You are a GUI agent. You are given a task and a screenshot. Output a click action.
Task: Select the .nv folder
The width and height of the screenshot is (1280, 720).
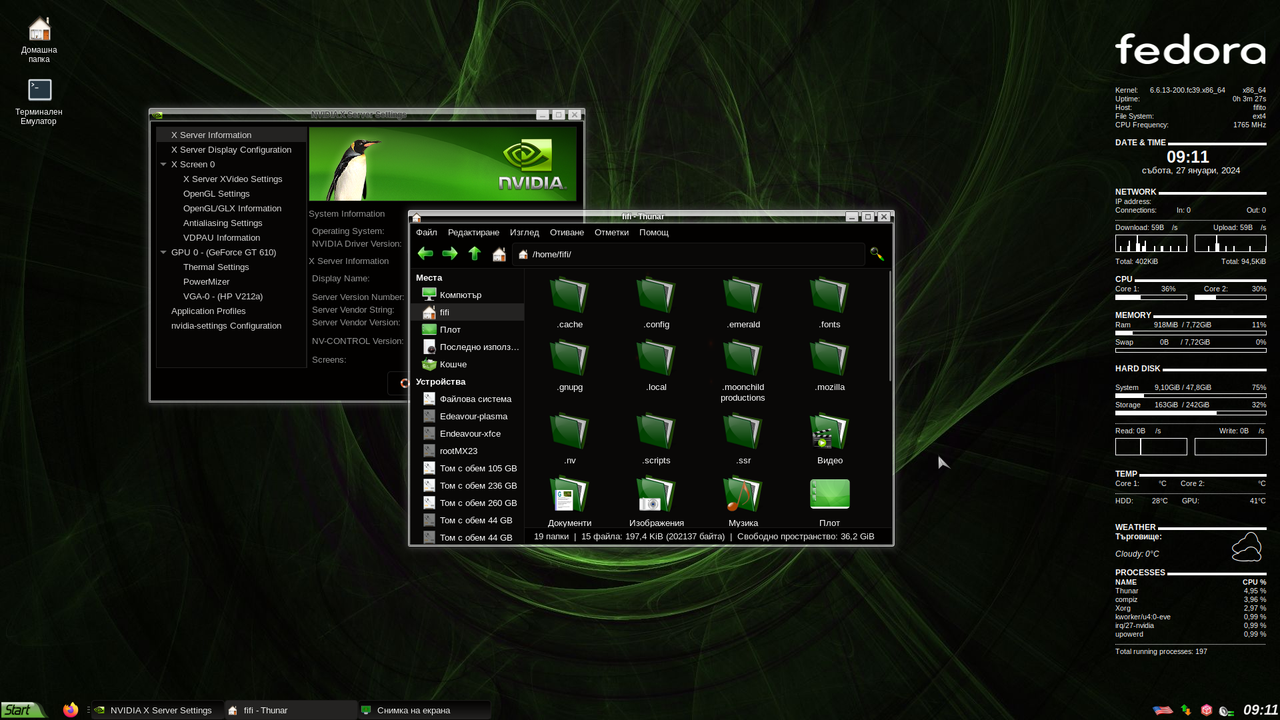click(570, 439)
